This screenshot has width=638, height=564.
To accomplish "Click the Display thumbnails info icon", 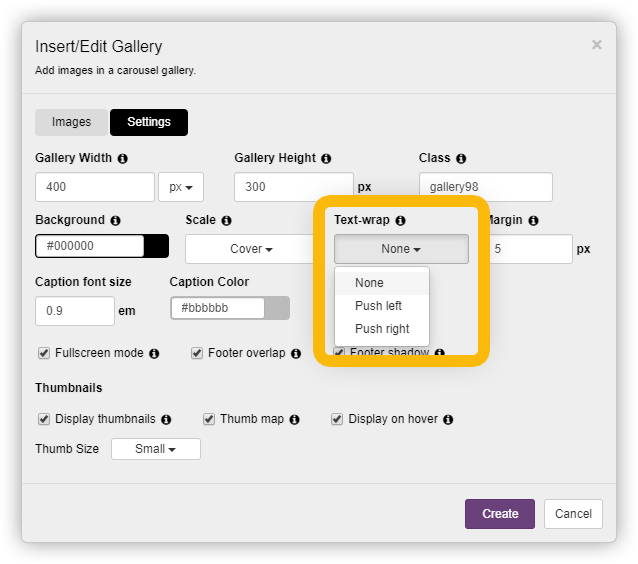I will pos(166,420).
